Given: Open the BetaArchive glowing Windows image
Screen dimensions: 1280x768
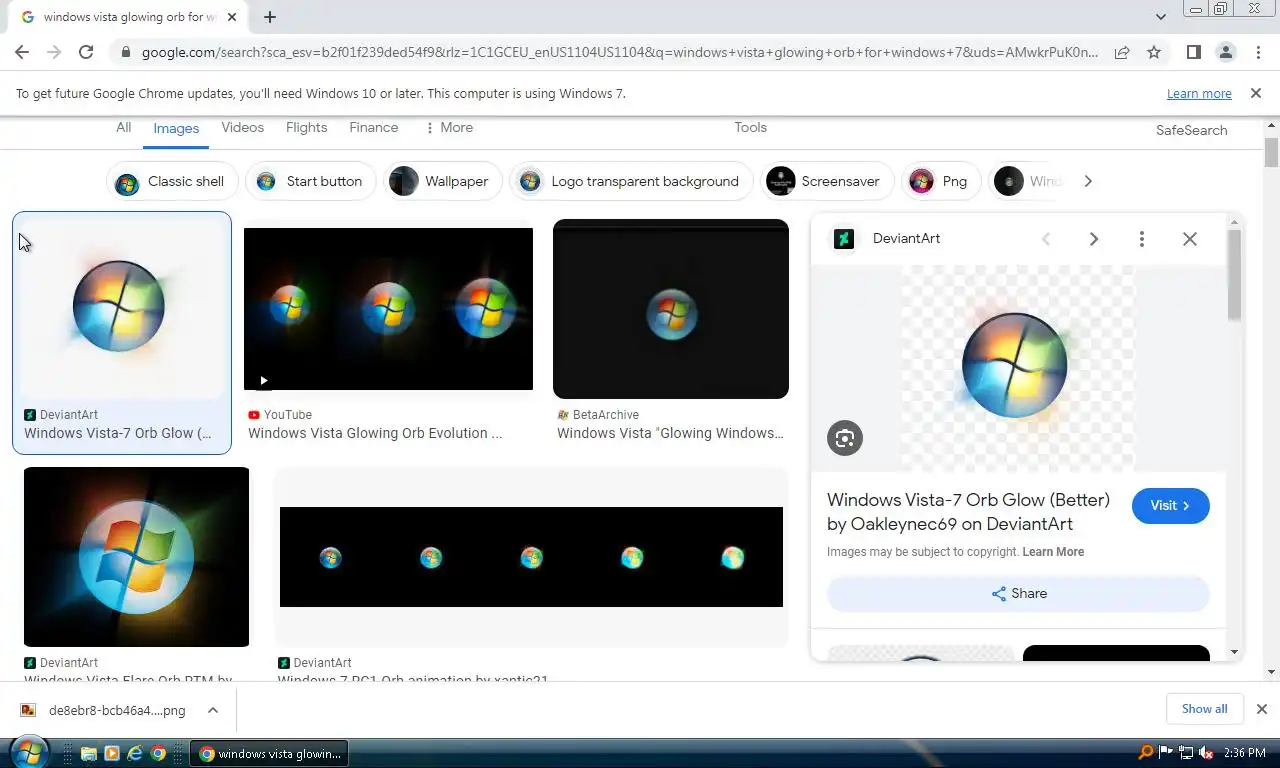Looking at the screenshot, I should click(671, 309).
